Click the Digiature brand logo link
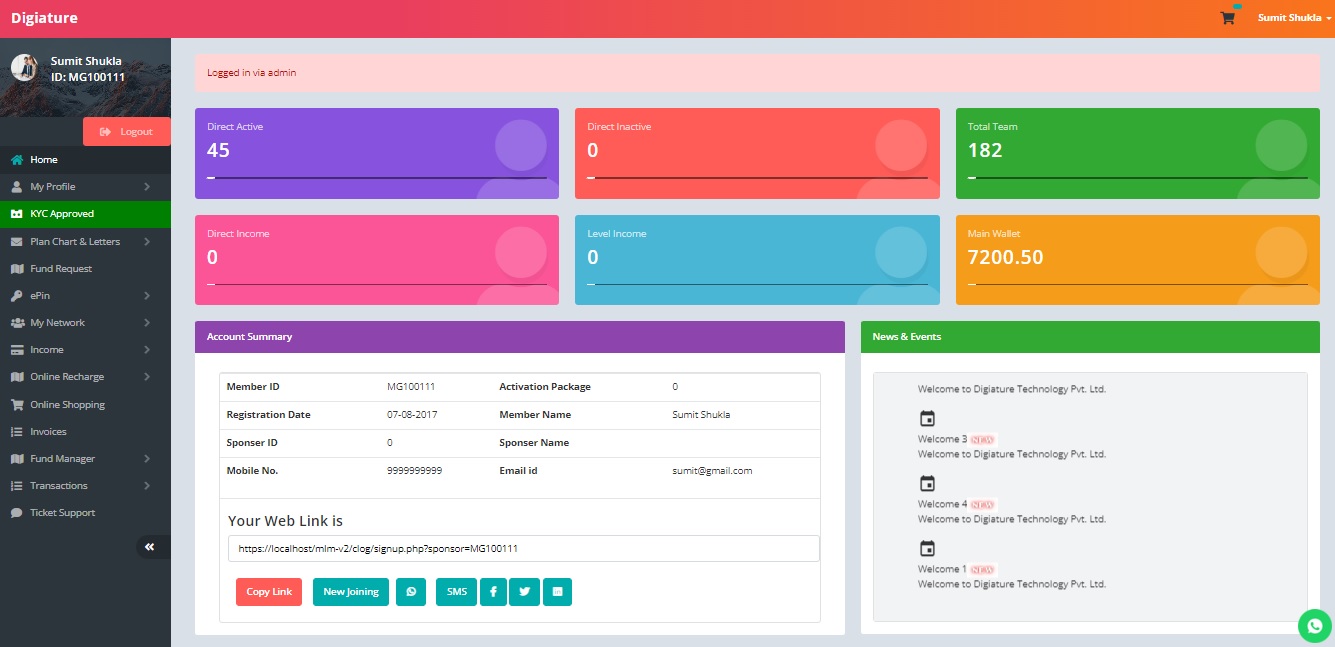The width and height of the screenshot is (1335, 647). point(44,18)
